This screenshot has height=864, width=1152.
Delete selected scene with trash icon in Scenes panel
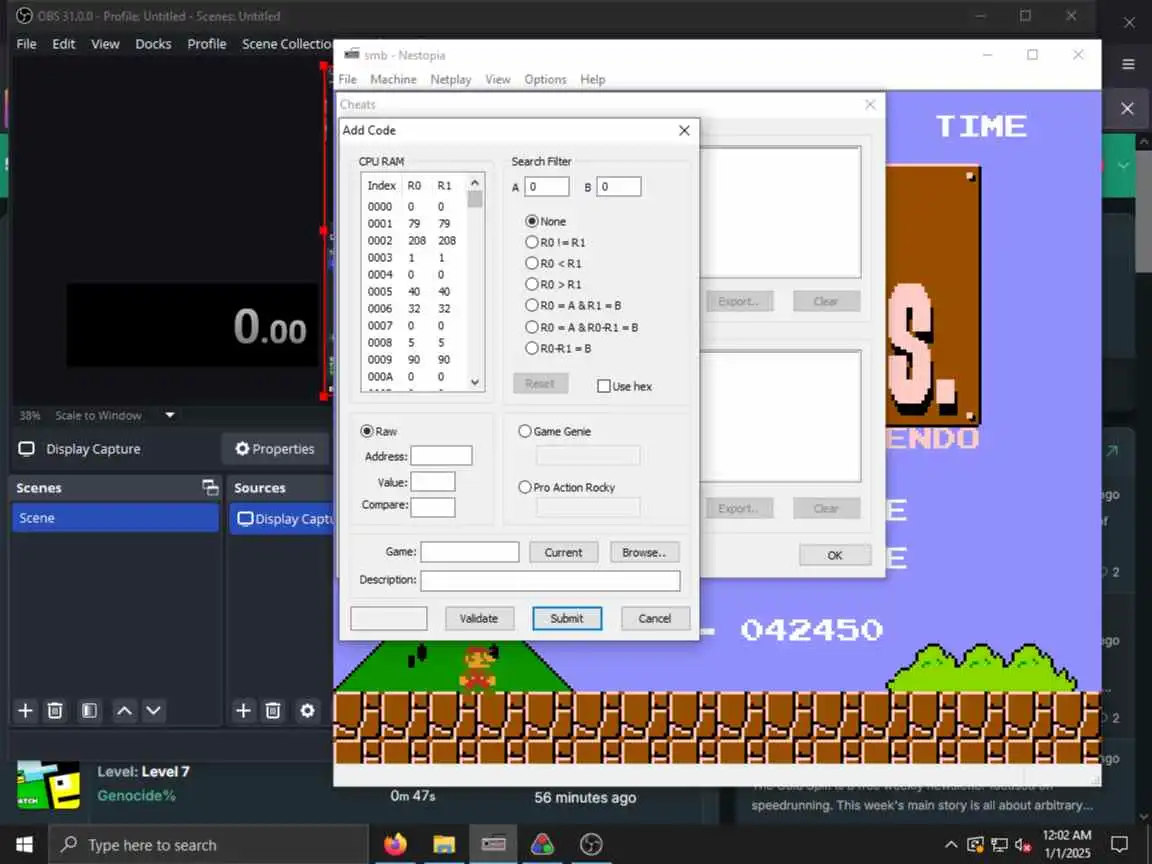pos(55,710)
